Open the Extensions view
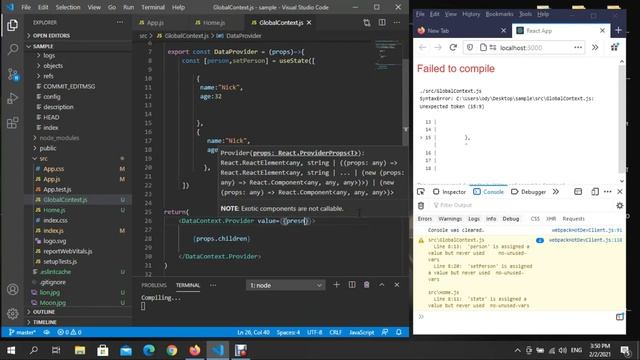 (13, 122)
